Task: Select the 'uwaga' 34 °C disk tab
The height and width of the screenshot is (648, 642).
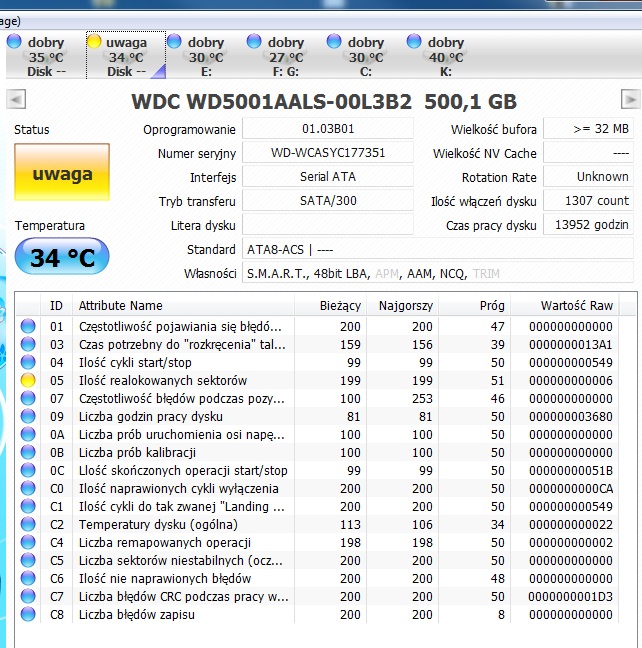Action: (126, 56)
